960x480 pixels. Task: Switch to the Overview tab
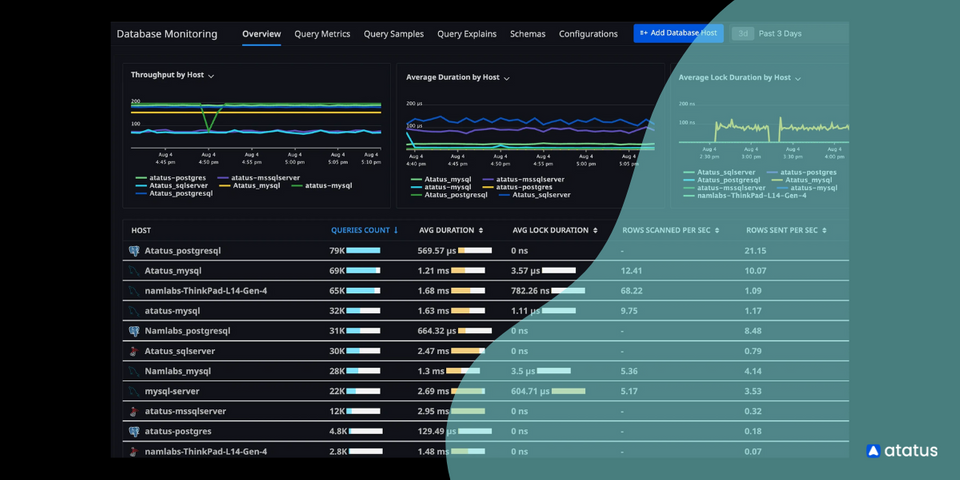[261, 34]
